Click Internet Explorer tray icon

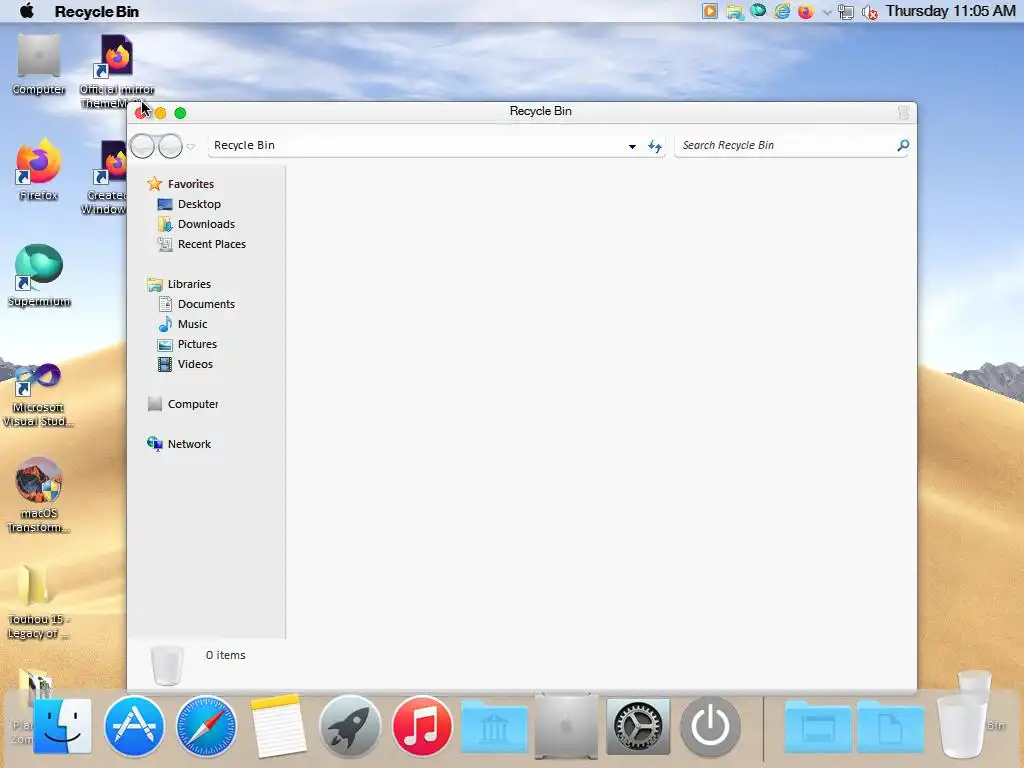(x=782, y=11)
